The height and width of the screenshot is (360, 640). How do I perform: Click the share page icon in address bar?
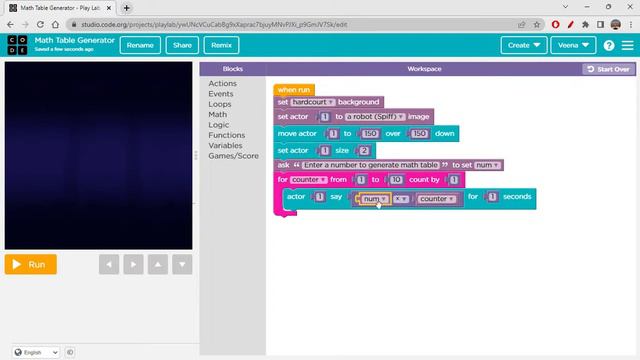(x=521, y=24)
